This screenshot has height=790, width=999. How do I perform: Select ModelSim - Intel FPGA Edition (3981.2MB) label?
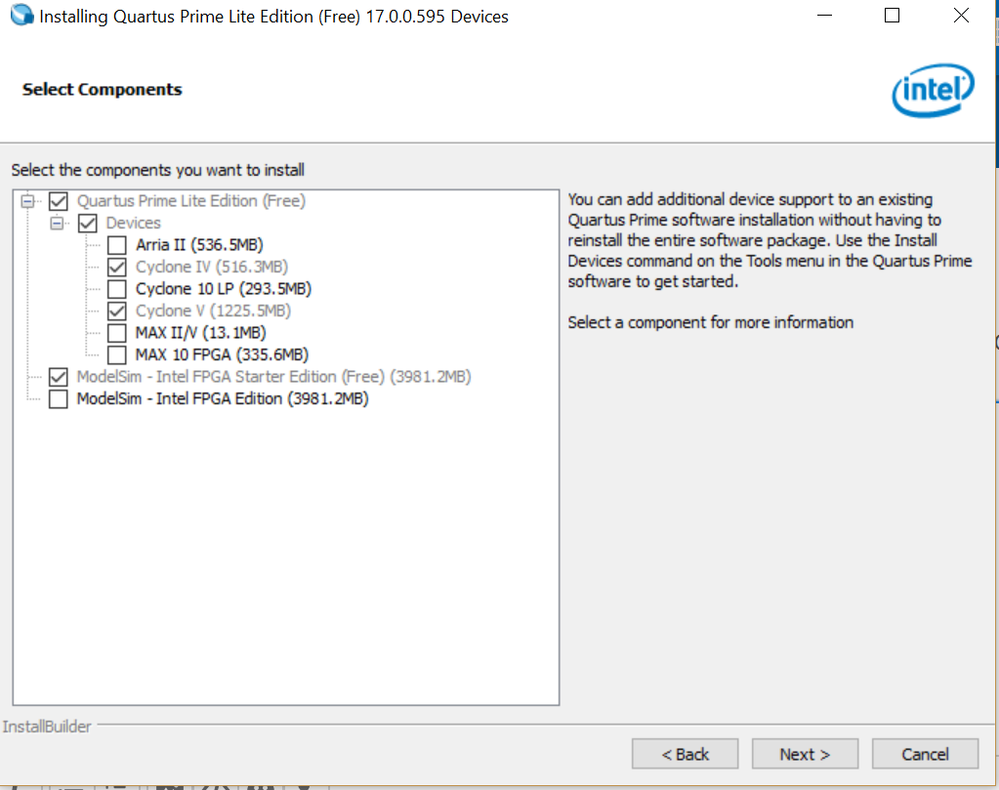(x=223, y=399)
